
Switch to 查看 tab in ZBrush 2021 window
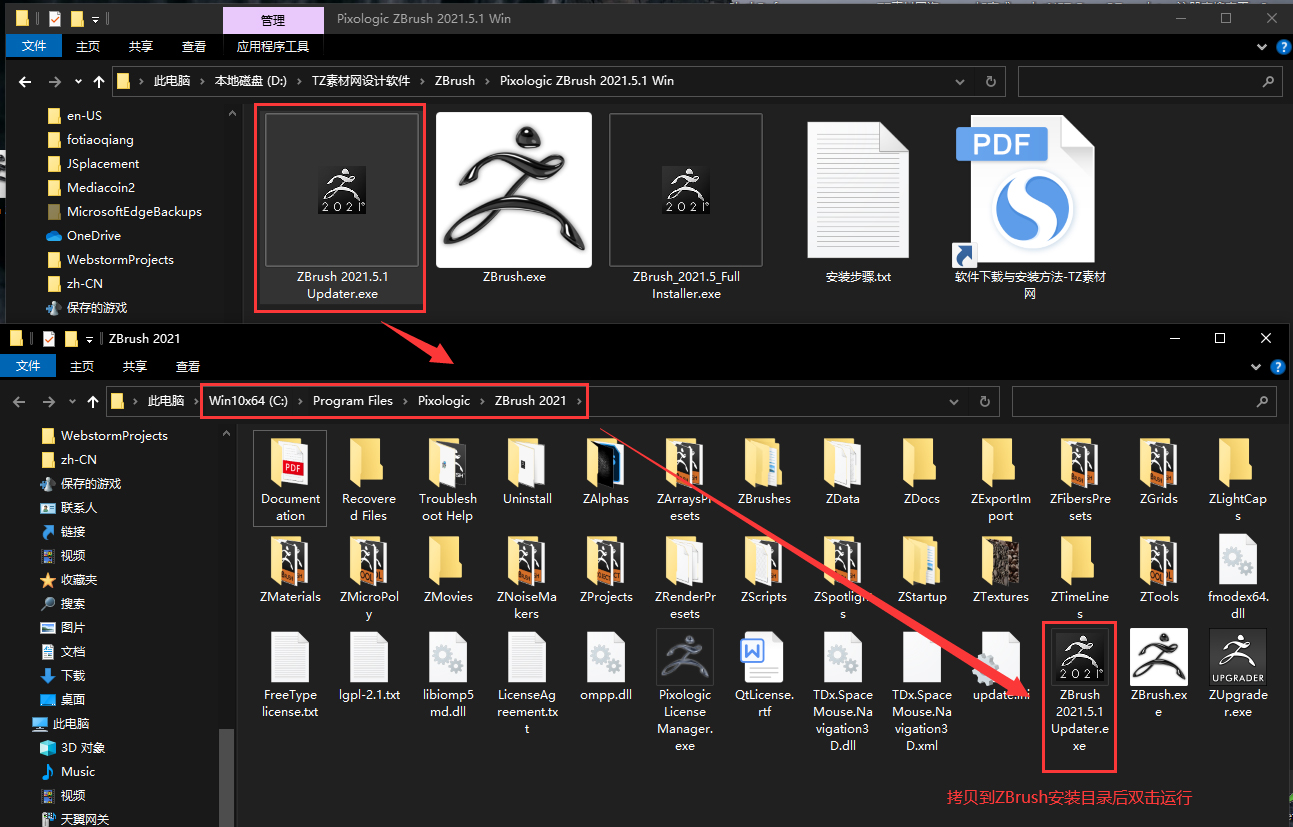[188, 367]
